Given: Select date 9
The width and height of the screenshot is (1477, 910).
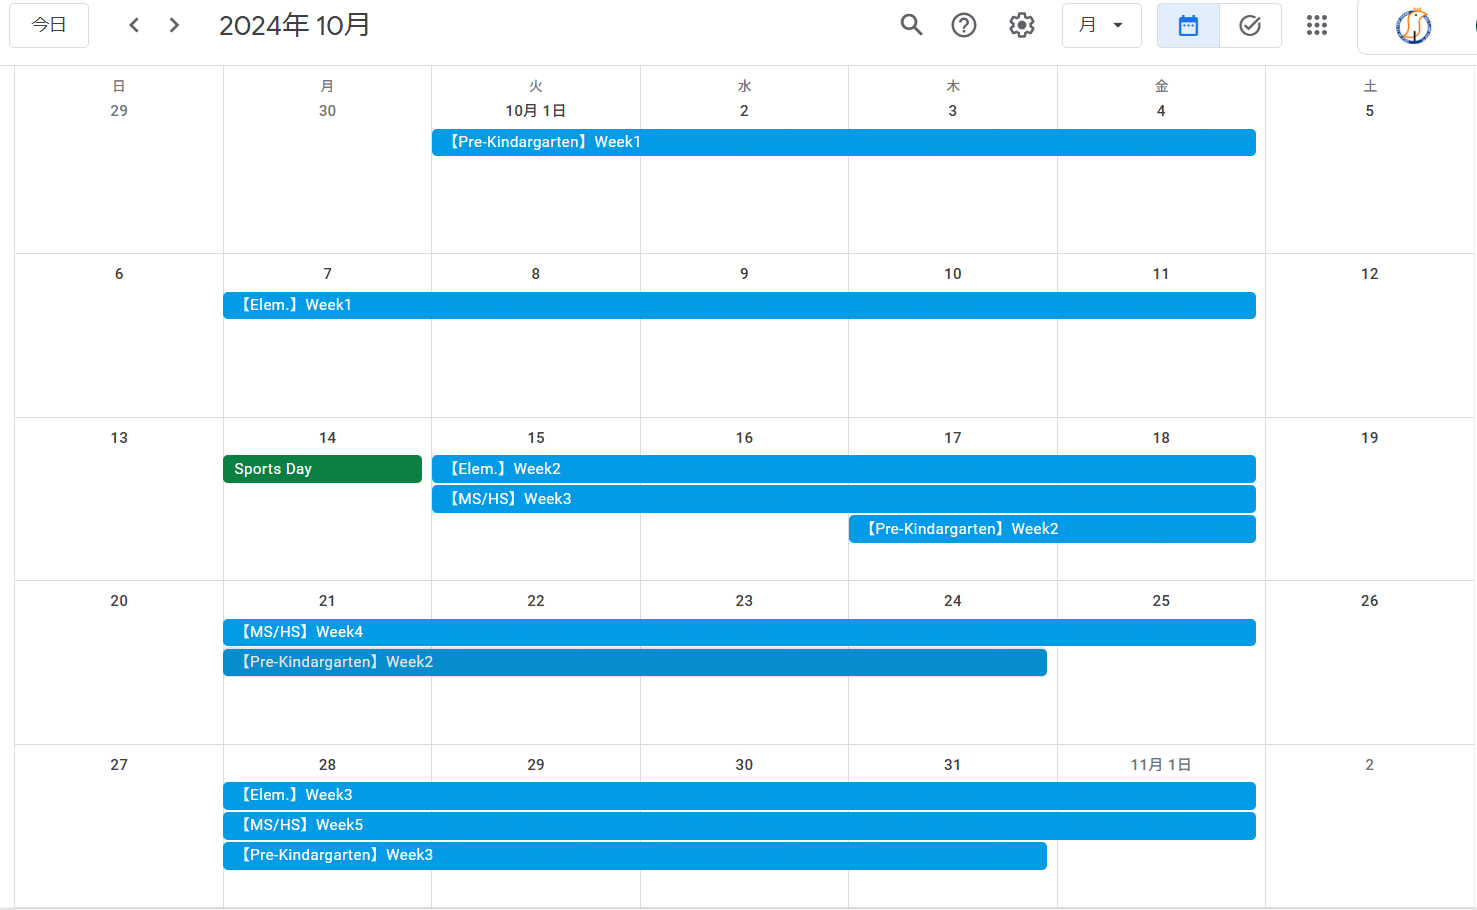Looking at the screenshot, I should pyautogui.click(x=744, y=274).
